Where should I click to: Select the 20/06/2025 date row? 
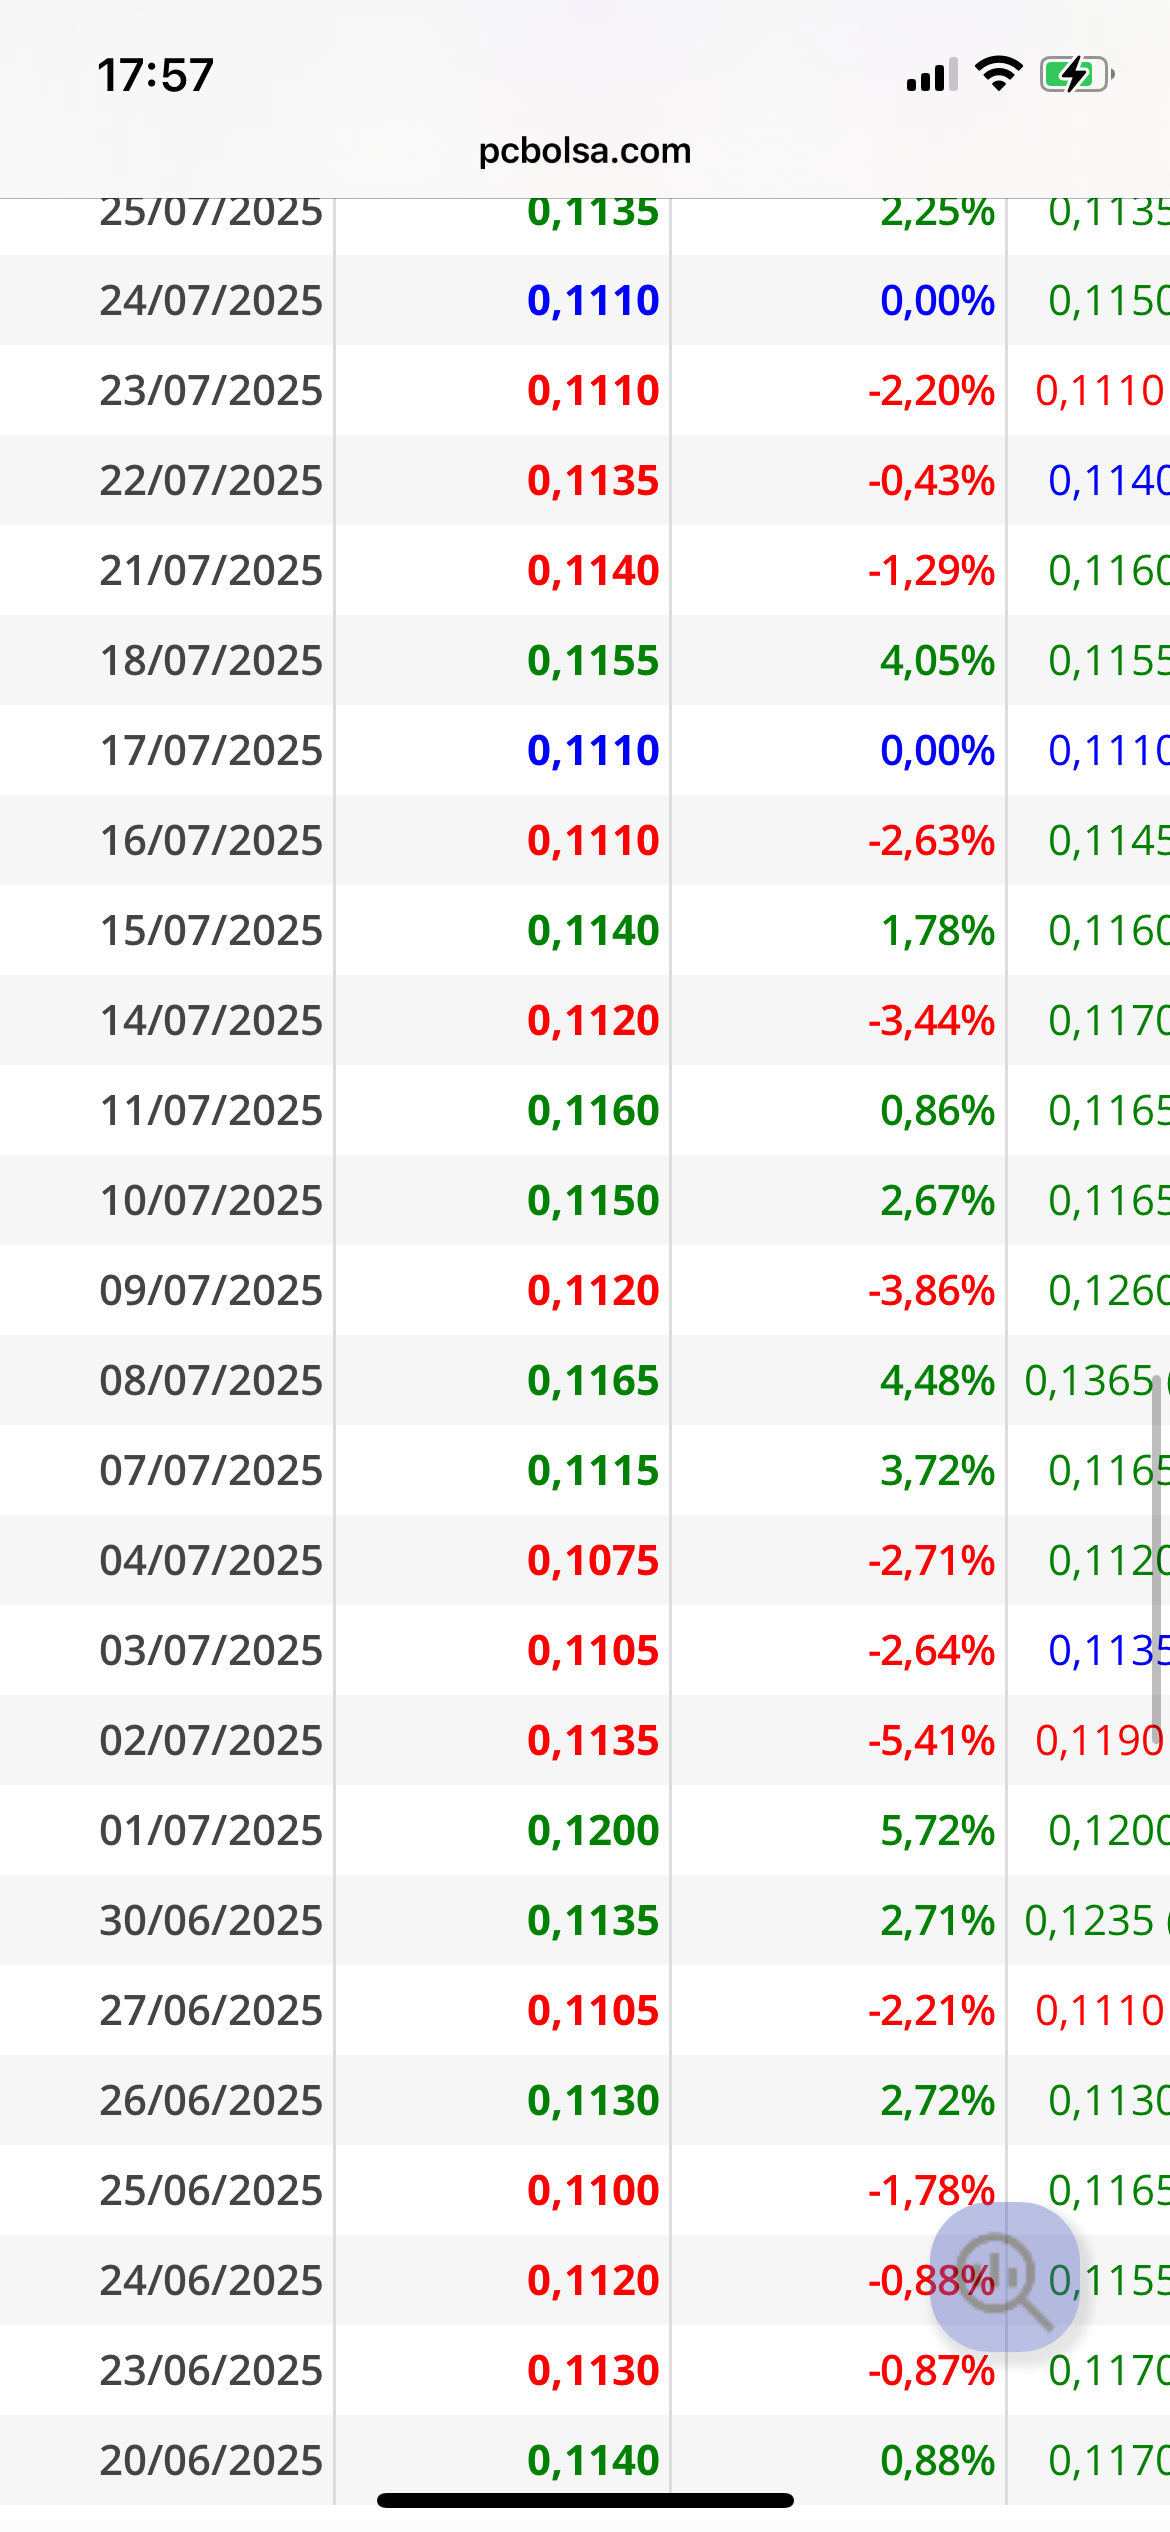(585, 2460)
